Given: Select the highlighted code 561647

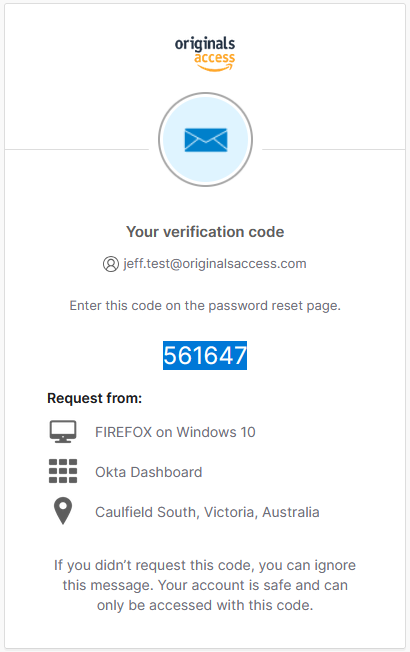Looking at the screenshot, I should (x=205, y=356).
